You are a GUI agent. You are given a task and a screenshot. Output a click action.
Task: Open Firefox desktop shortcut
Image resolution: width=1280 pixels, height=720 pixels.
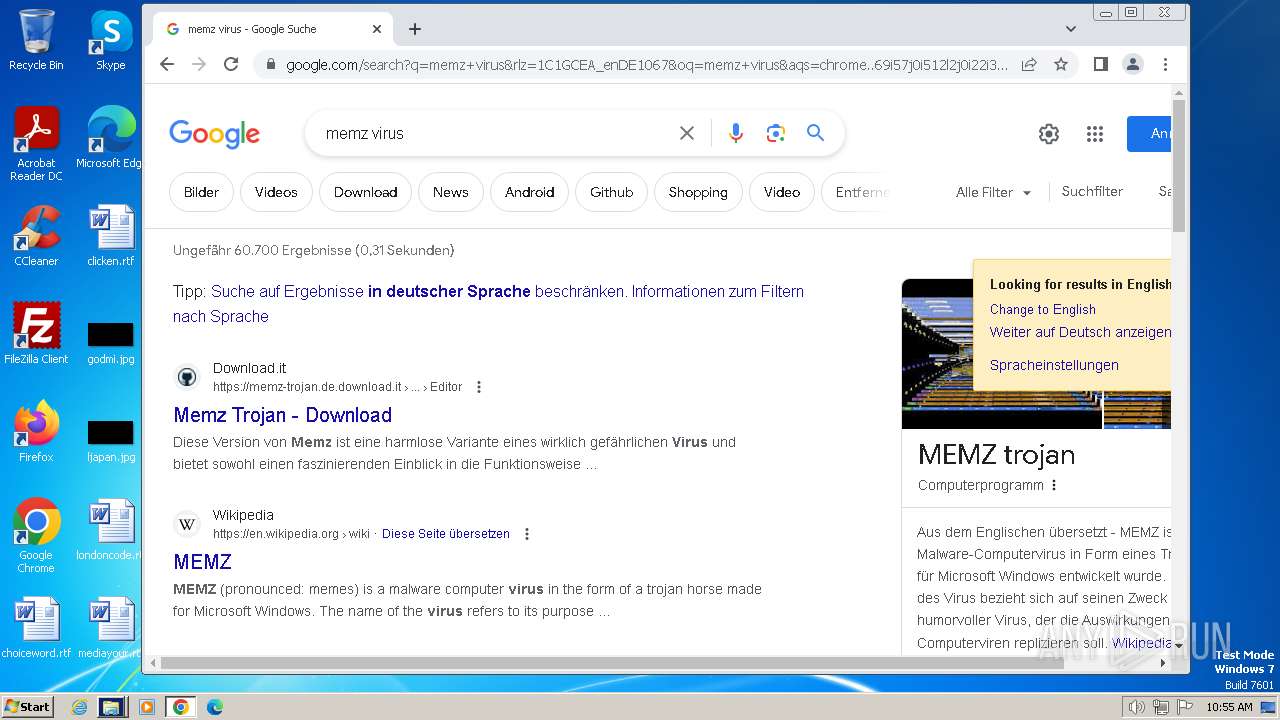[36, 432]
